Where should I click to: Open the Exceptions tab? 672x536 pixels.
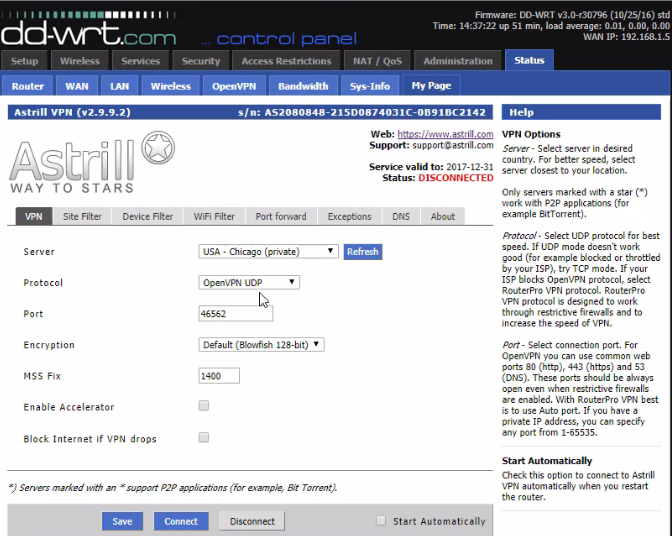click(350, 216)
